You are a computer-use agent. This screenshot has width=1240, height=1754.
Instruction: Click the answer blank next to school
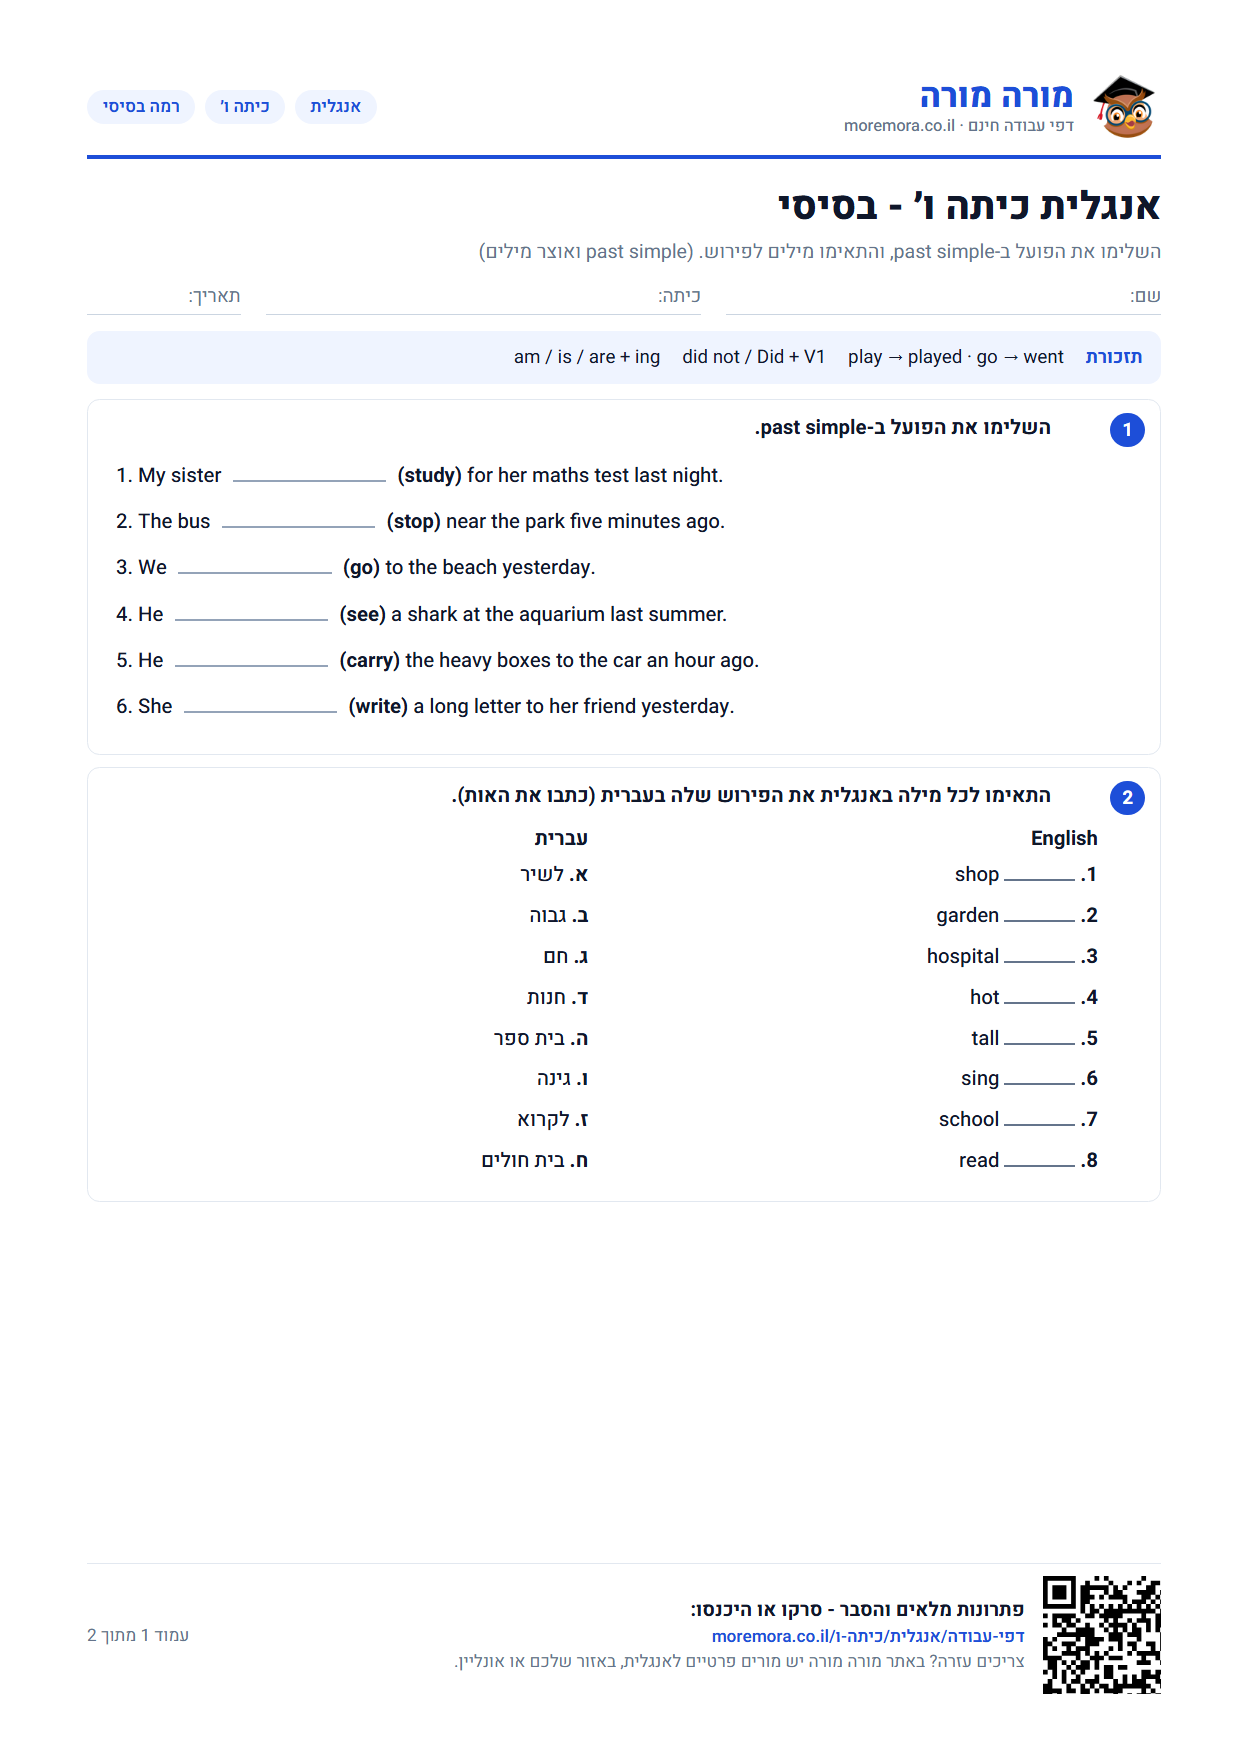1039,1120
